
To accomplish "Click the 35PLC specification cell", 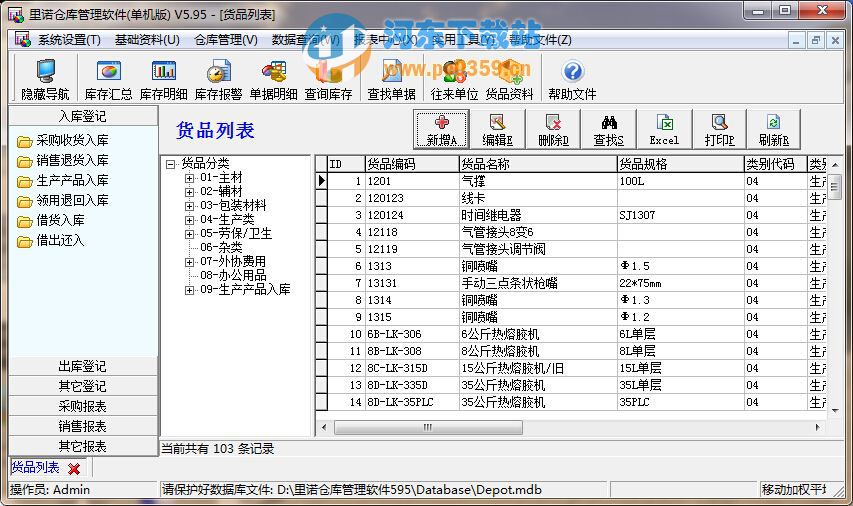I will (x=680, y=402).
